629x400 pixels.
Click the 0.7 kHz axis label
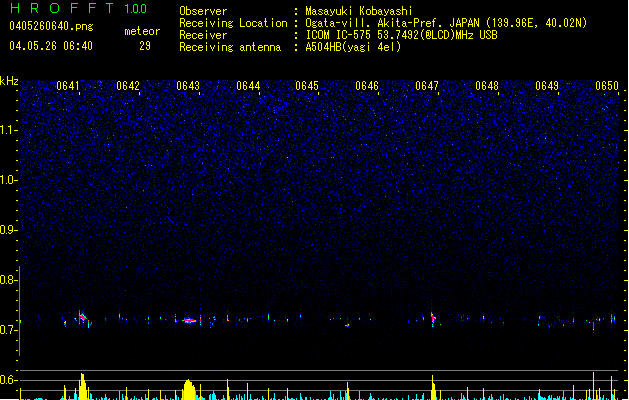(x=9, y=330)
